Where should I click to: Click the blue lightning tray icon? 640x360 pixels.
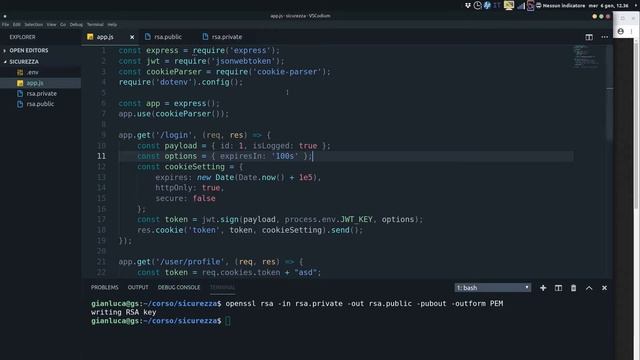tap(487, 6)
